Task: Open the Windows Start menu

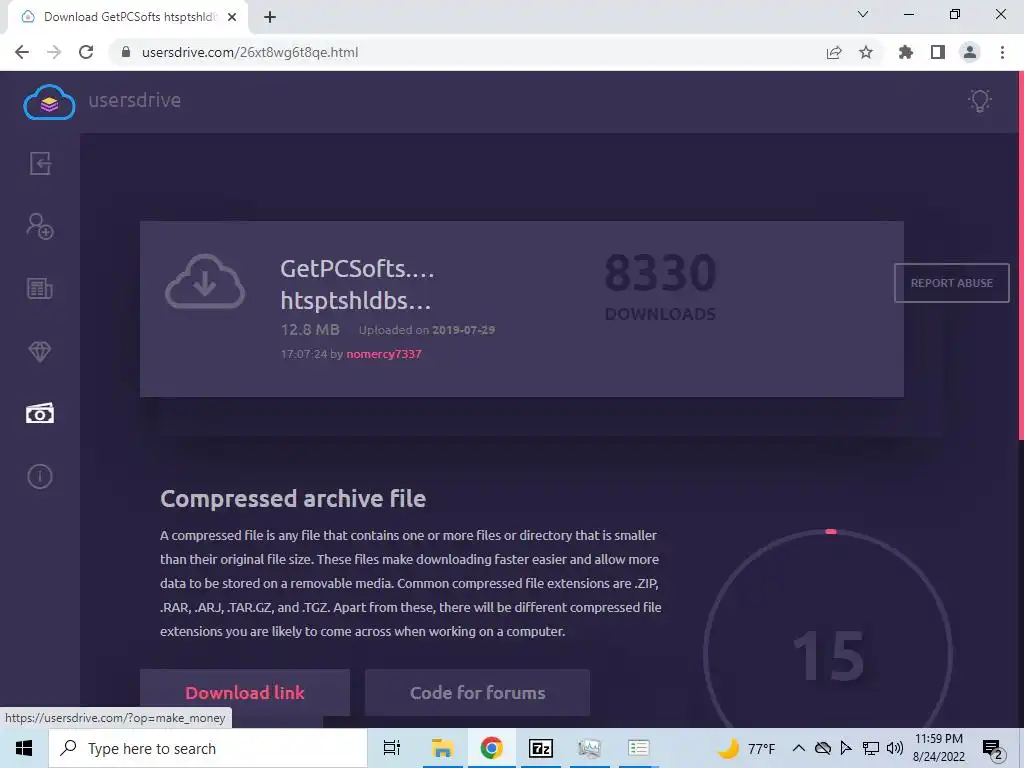Action: (x=24, y=748)
